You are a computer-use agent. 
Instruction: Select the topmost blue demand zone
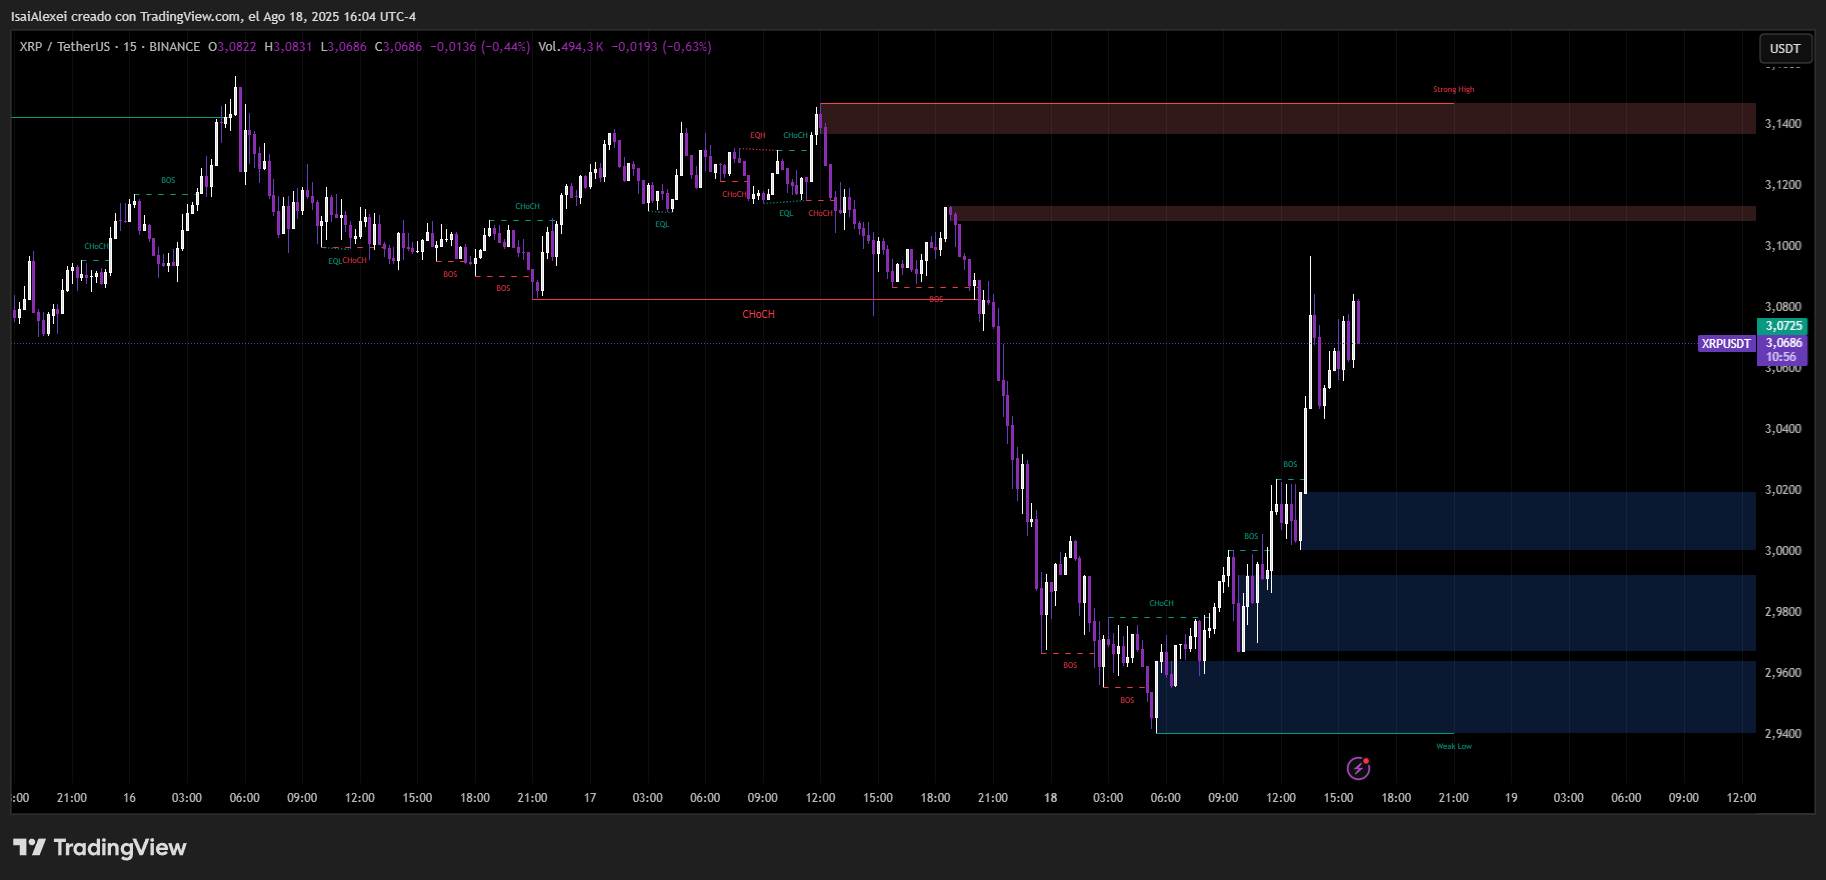coord(1527,520)
